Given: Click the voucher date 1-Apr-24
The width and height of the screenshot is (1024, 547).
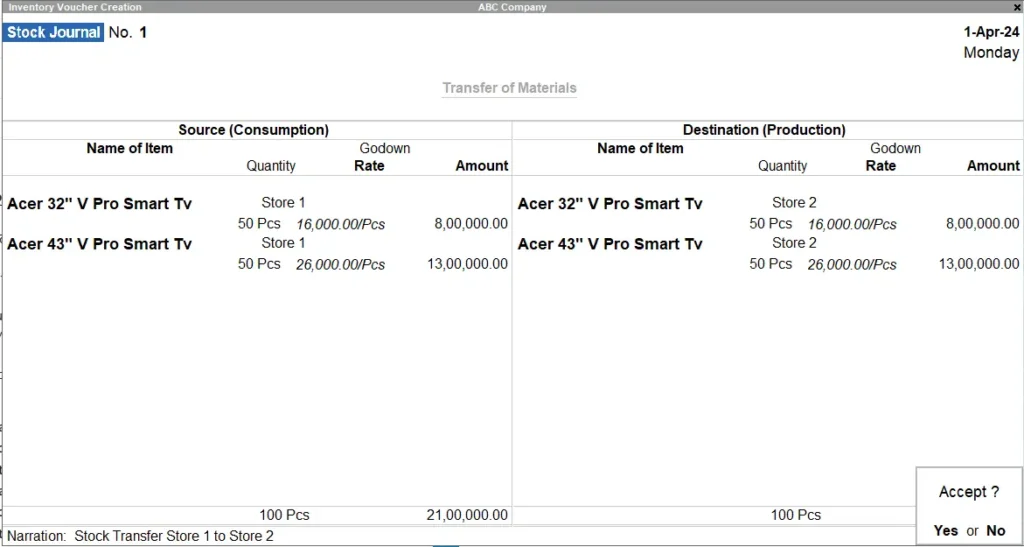Looking at the screenshot, I should point(991,32).
